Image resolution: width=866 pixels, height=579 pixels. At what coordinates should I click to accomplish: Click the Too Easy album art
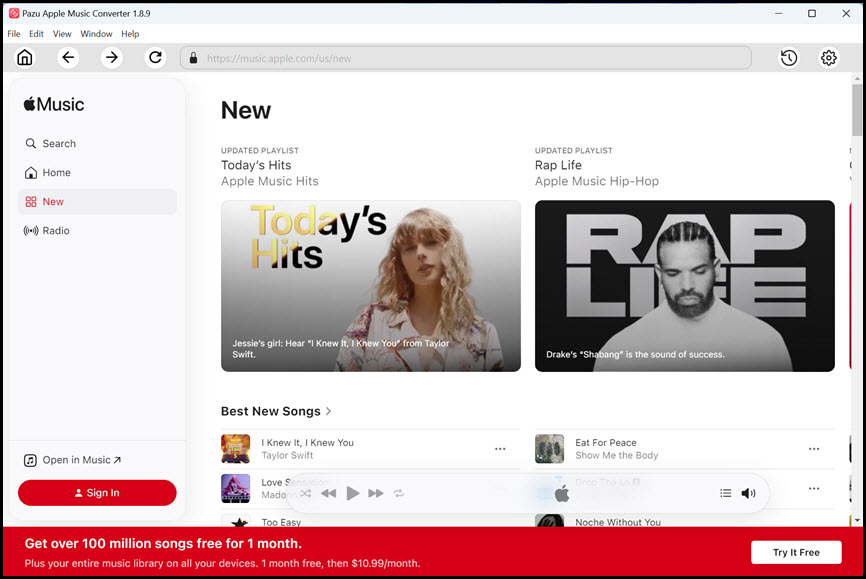(x=236, y=520)
